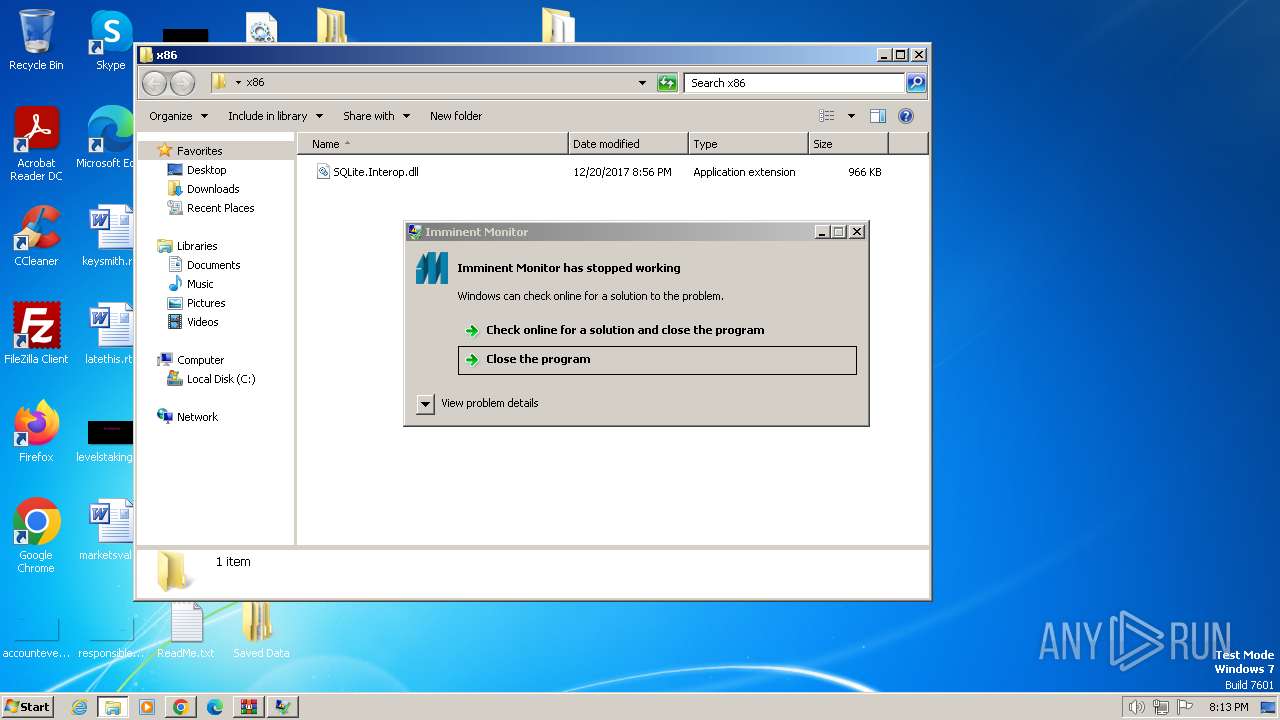Toggle the preview pane icon
This screenshot has height=720, width=1280.
[878, 116]
